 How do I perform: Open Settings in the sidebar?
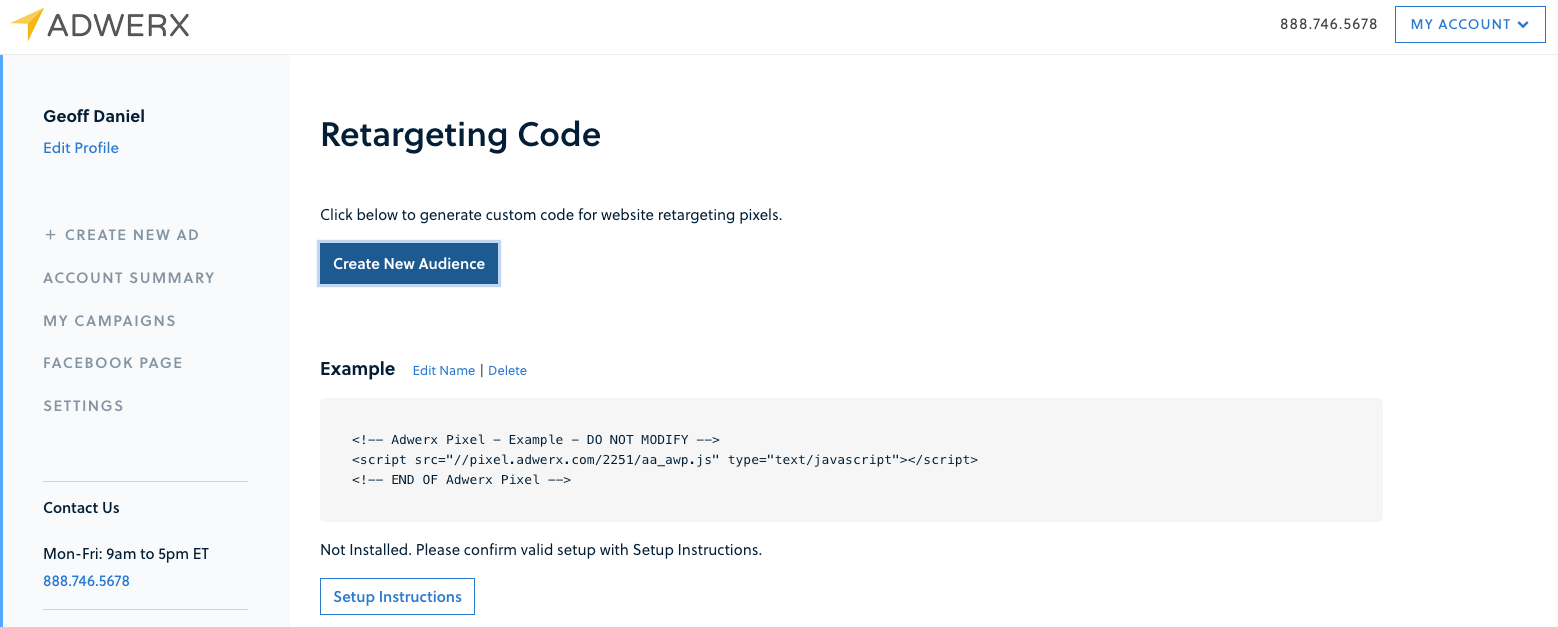83,406
